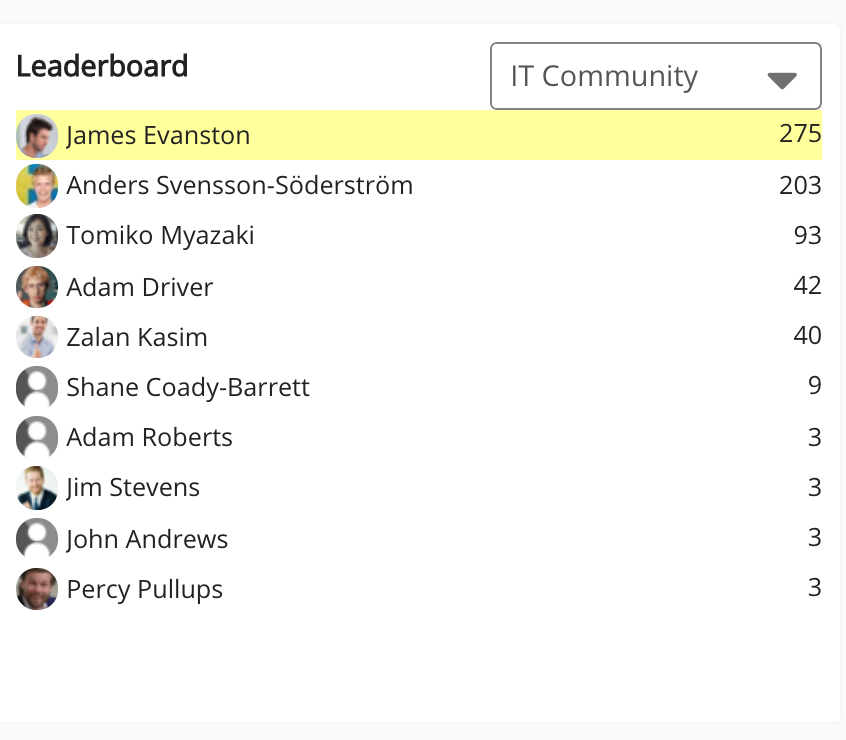Click Percy Pullups' avatar picture

click(x=37, y=589)
